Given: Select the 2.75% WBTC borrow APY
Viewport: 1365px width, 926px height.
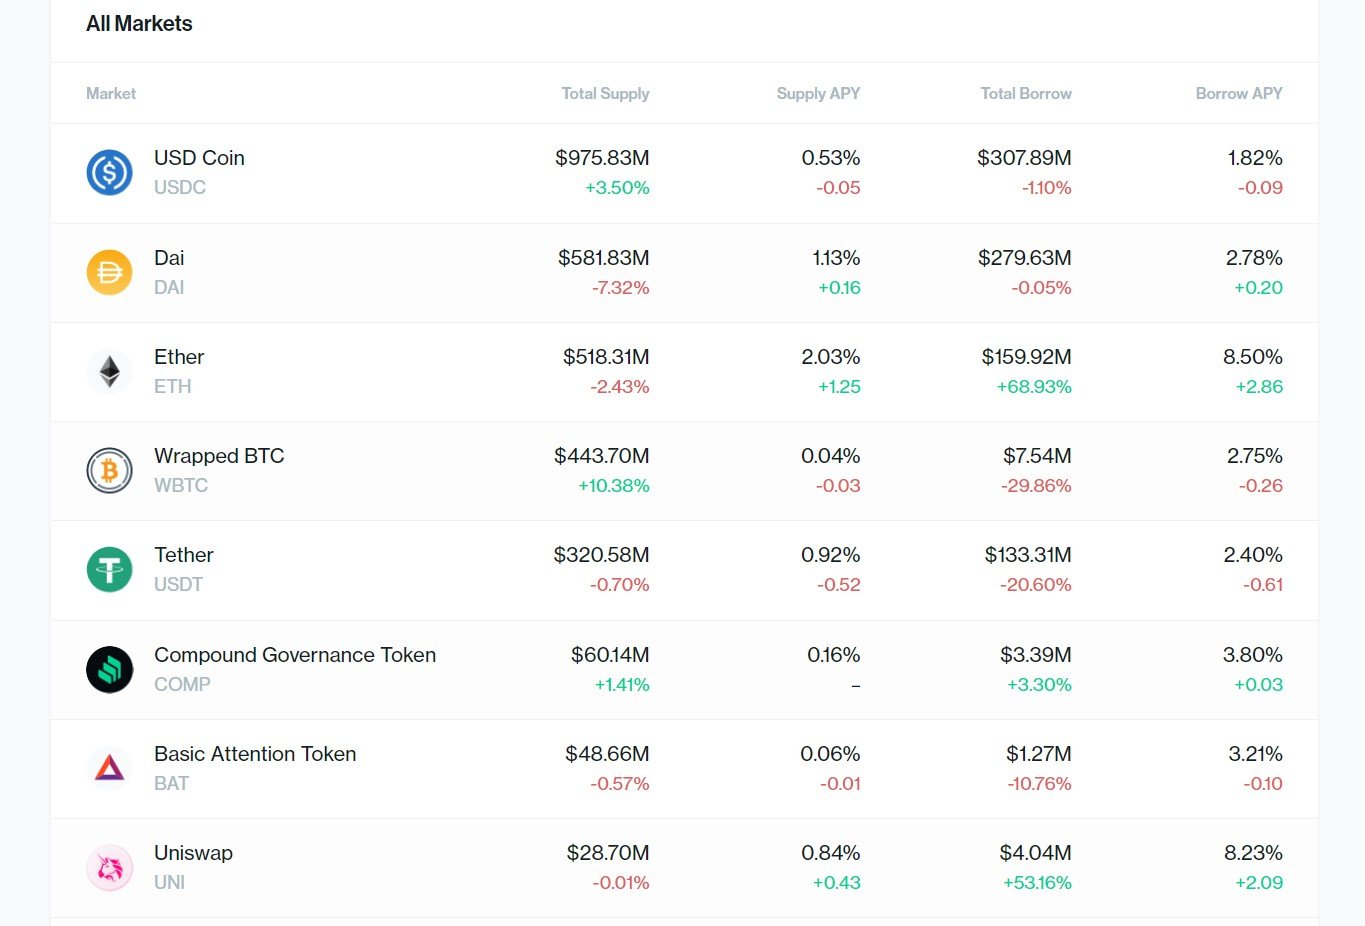Looking at the screenshot, I should [x=1255, y=456].
